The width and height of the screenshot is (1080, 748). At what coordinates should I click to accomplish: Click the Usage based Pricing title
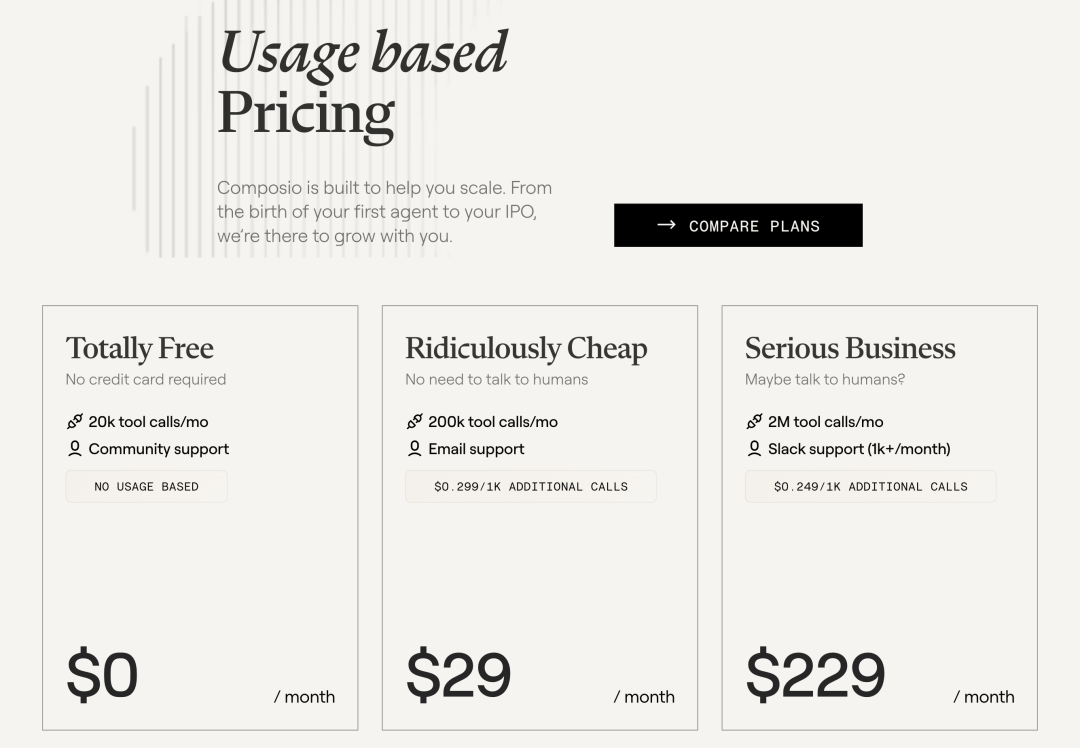pos(363,84)
